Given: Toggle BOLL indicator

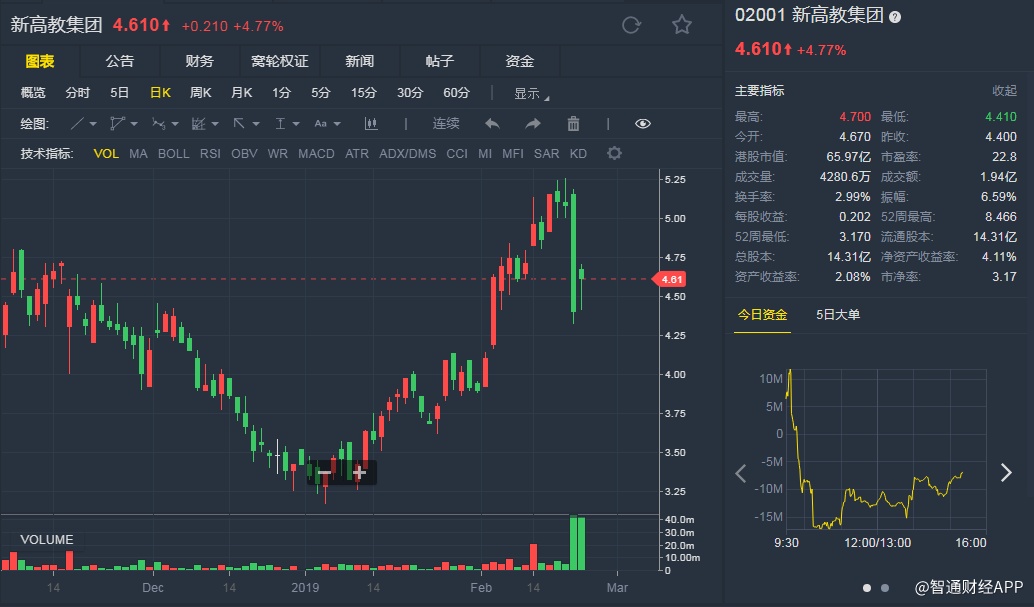Looking at the screenshot, I should (173, 154).
